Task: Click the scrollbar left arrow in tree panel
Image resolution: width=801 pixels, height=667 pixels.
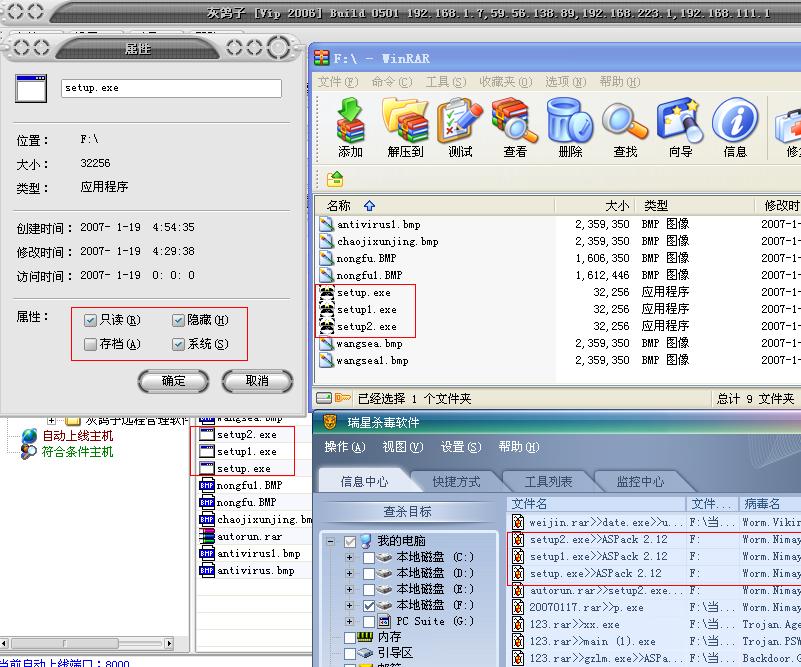Action: [x=4, y=643]
